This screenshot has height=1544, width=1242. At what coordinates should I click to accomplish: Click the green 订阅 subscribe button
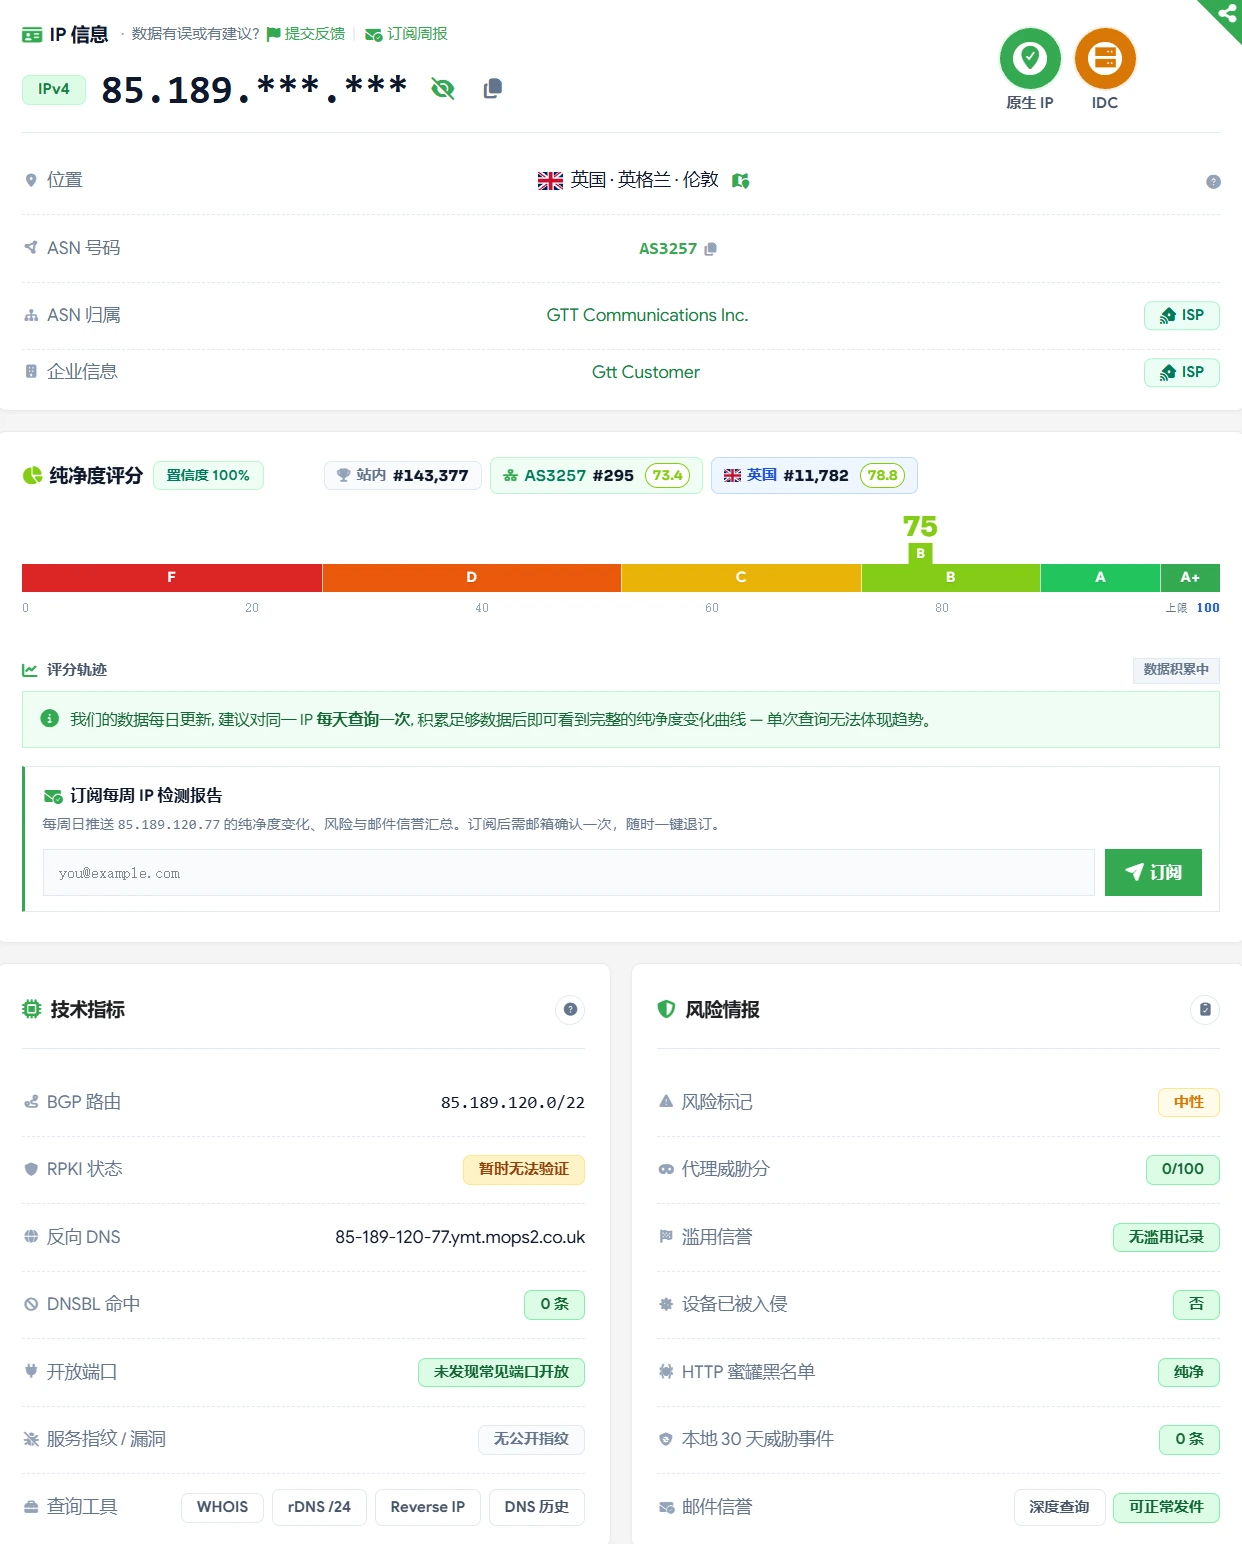[1153, 873]
